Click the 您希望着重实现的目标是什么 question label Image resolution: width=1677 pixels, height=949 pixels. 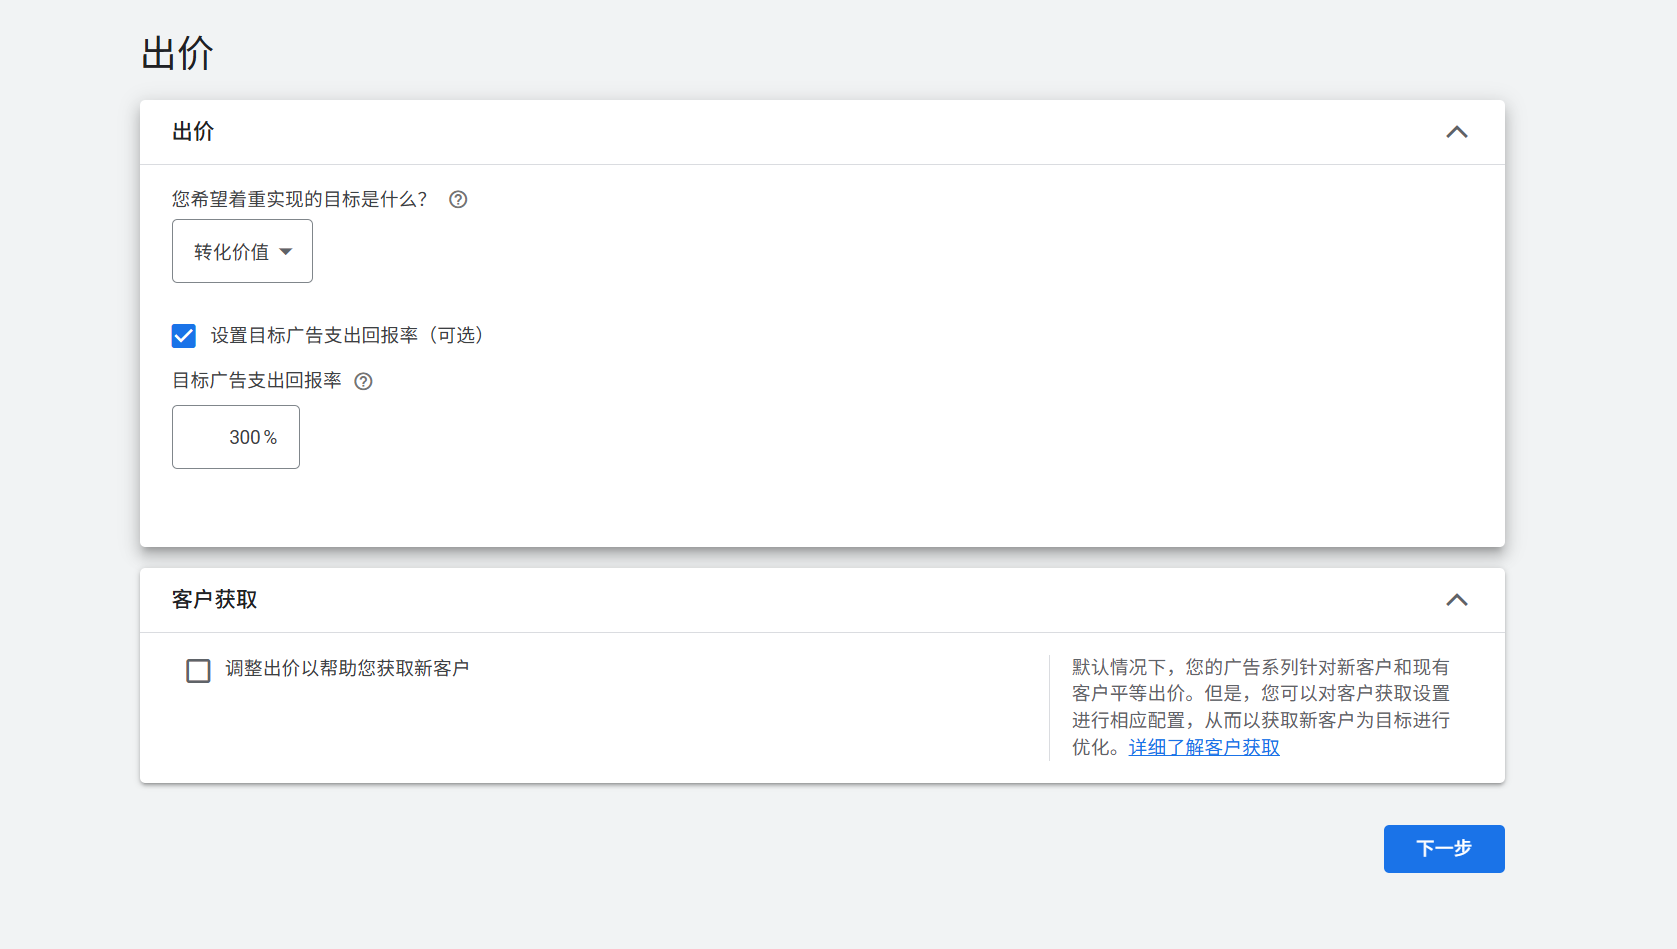click(x=299, y=199)
